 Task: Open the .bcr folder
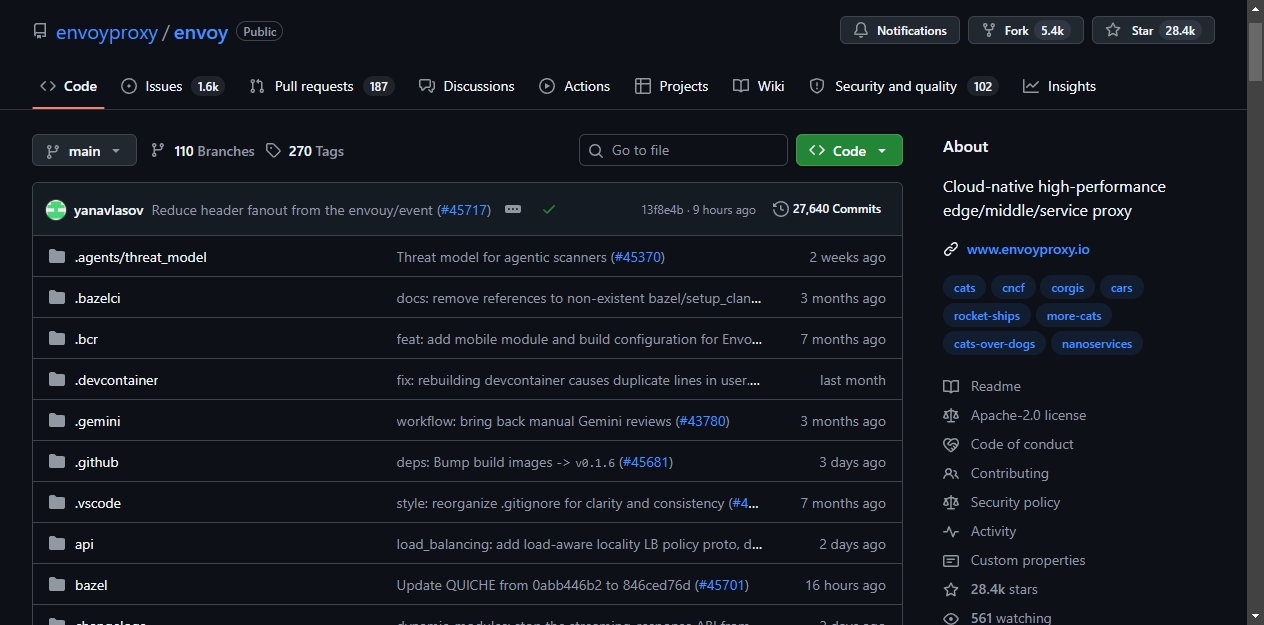click(x=86, y=339)
